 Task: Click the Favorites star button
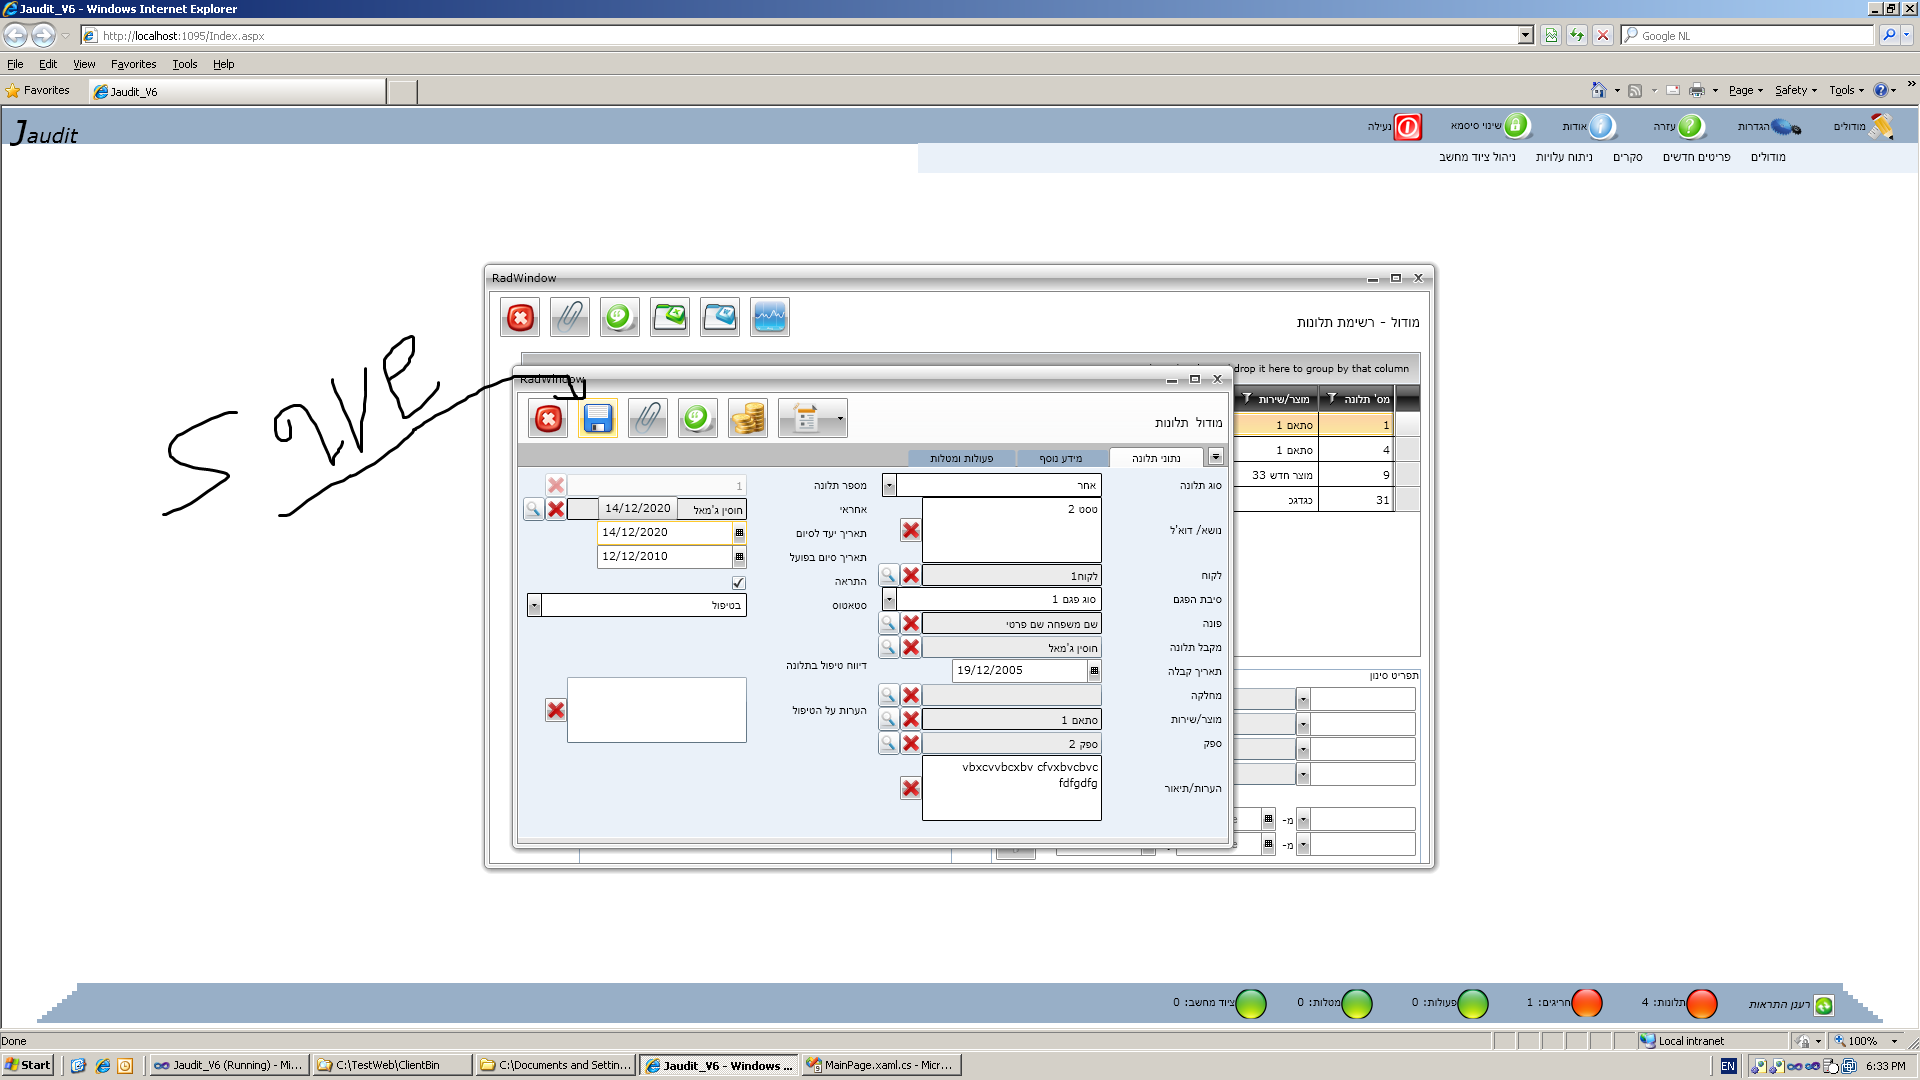tap(38, 90)
